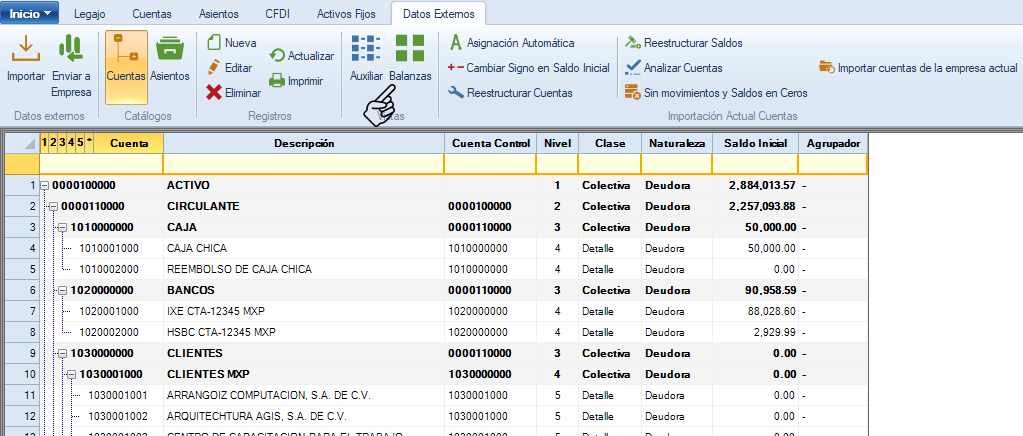Collapse the CLIENTES MXP node
The image size is (1023, 436).
coord(71,374)
